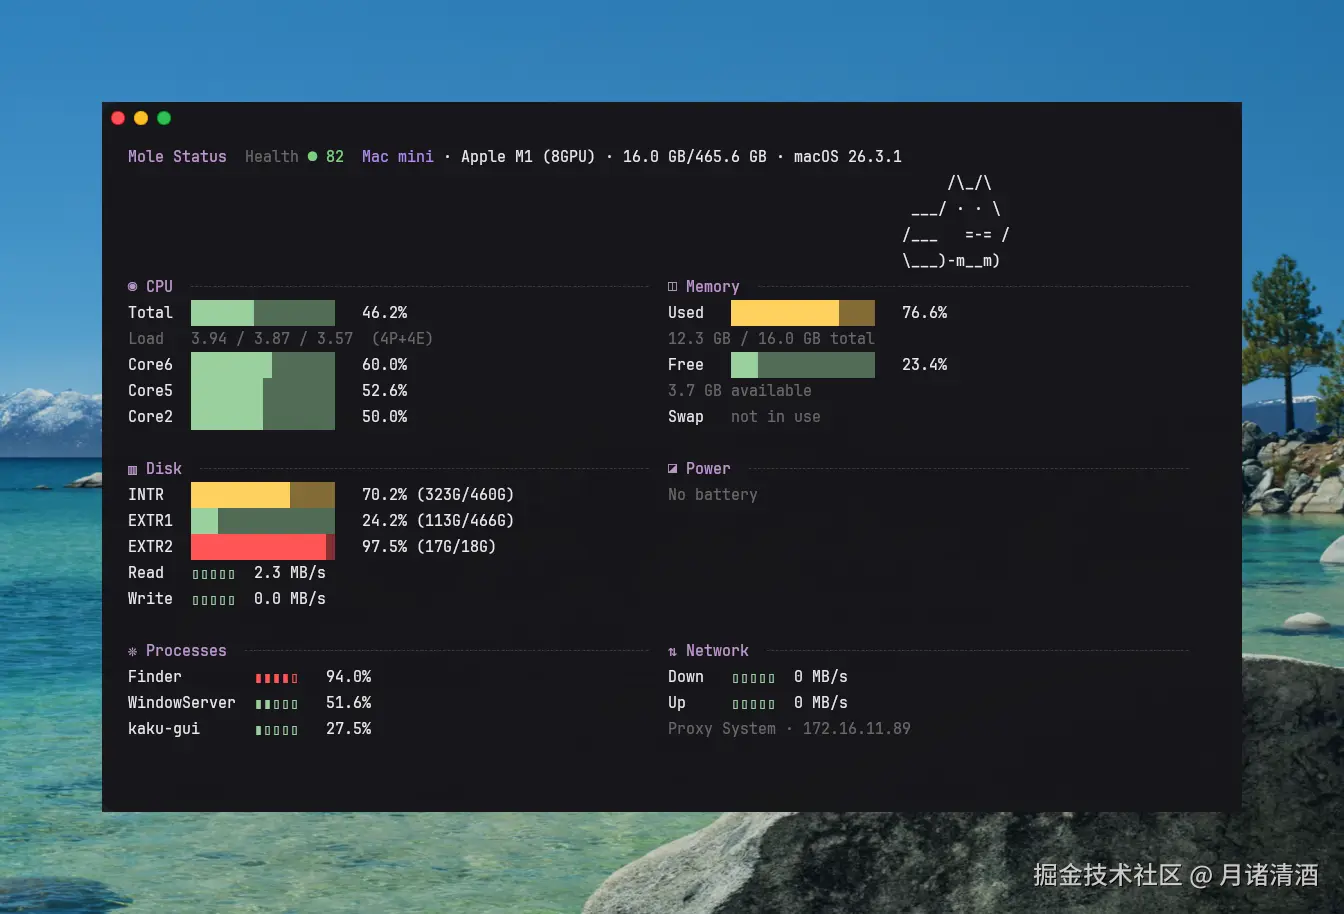Click the "97.5% (17G/18G)" disk value
This screenshot has height=914, width=1344.
(429, 547)
